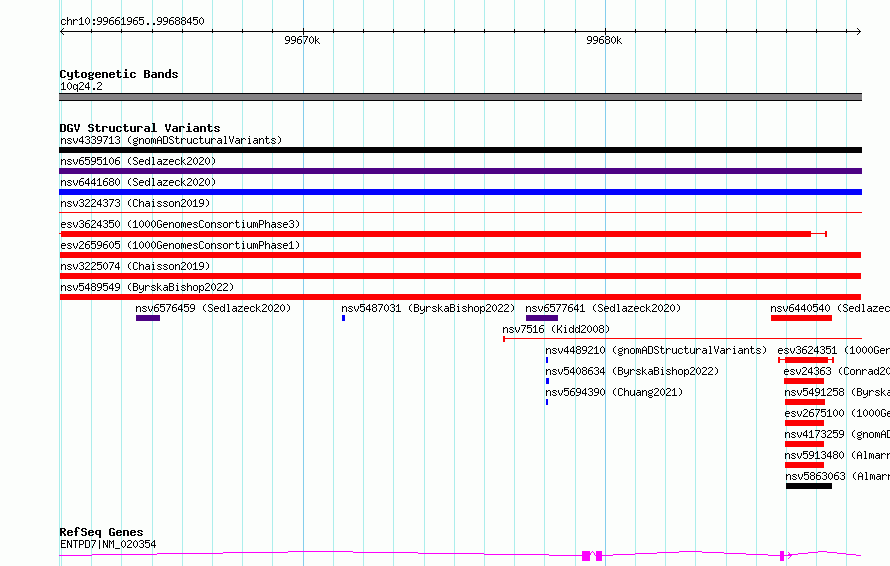The width and height of the screenshot is (890, 566).
Task: Click the DGV Structural Variants track title
Action: pos(140,128)
